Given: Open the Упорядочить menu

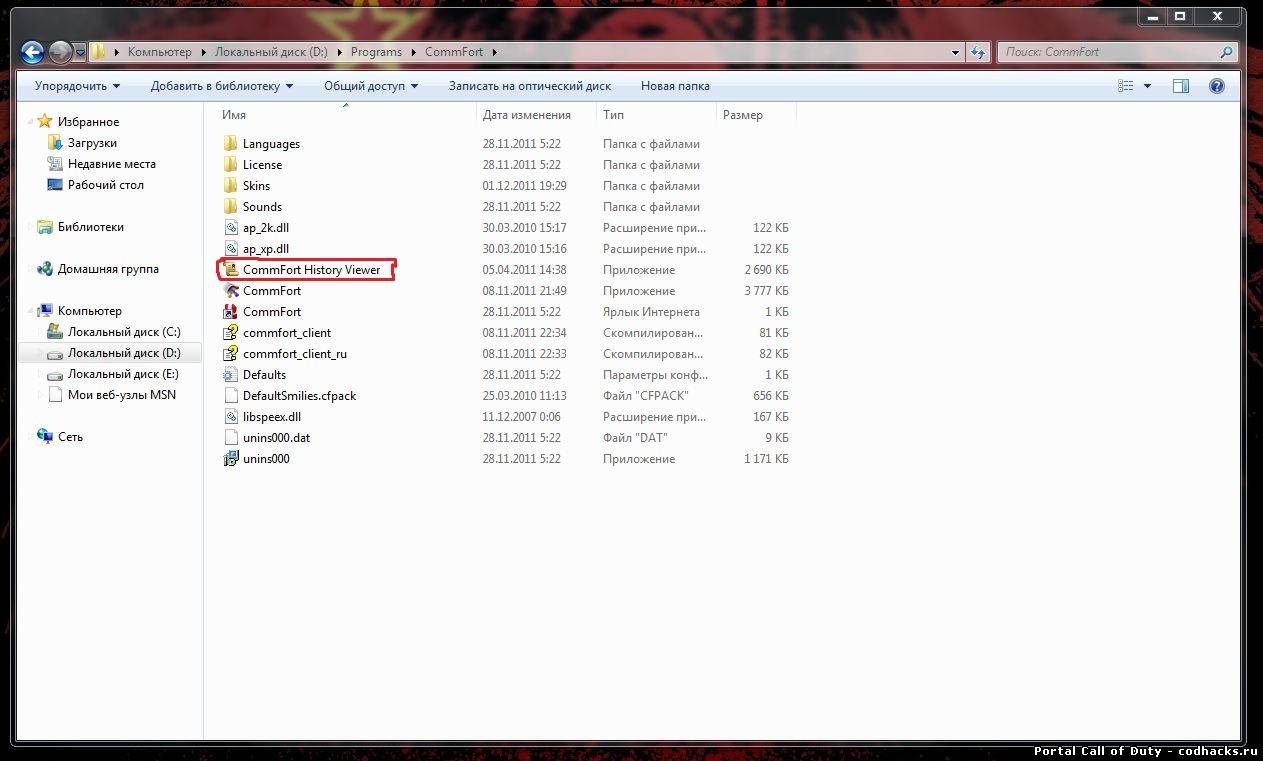Looking at the screenshot, I should tap(77, 86).
